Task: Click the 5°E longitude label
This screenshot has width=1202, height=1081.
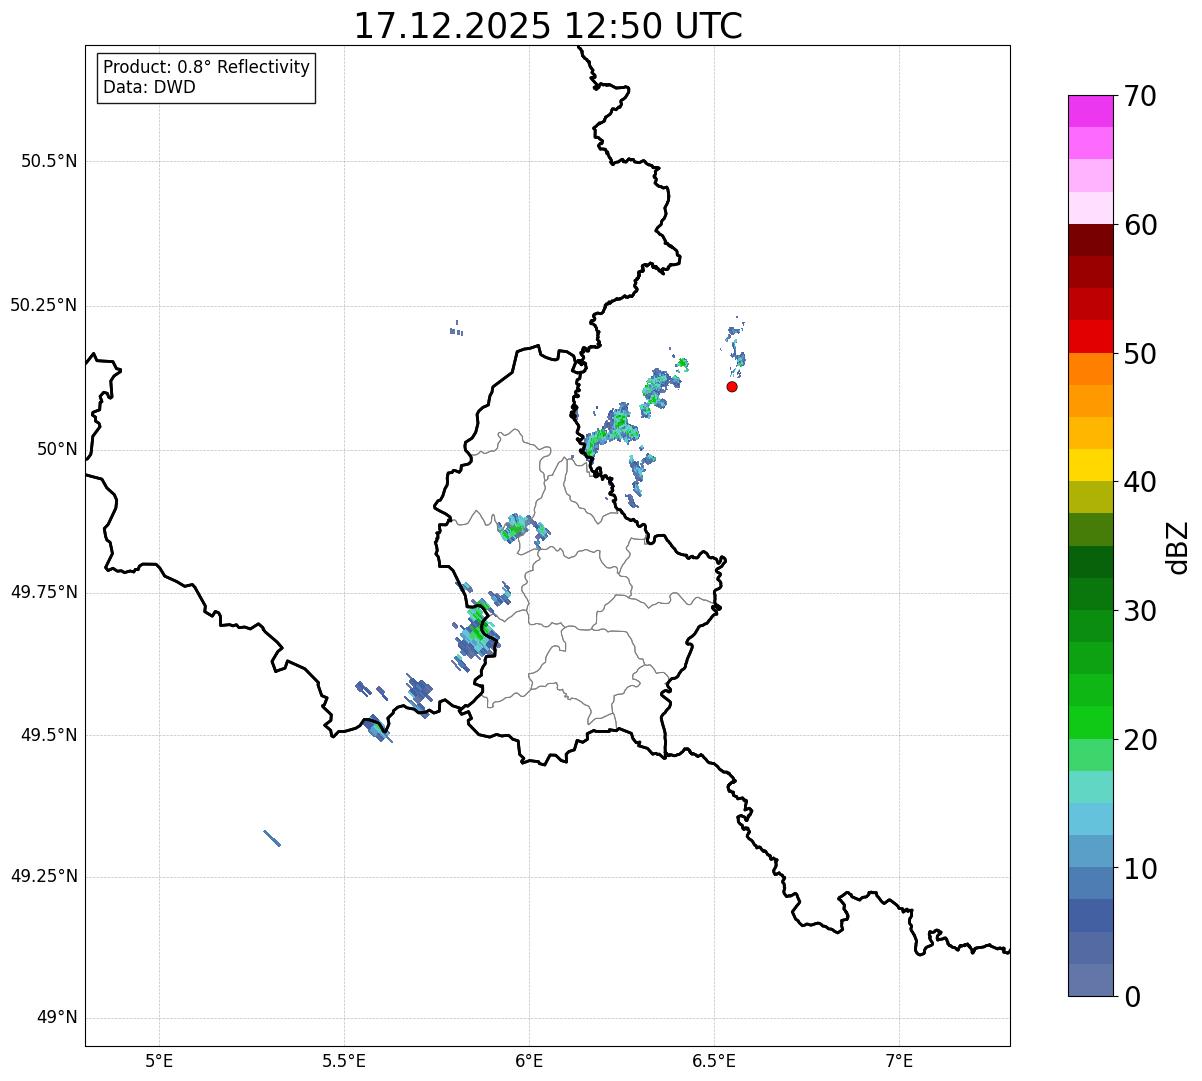Action: click(159, 1060)
